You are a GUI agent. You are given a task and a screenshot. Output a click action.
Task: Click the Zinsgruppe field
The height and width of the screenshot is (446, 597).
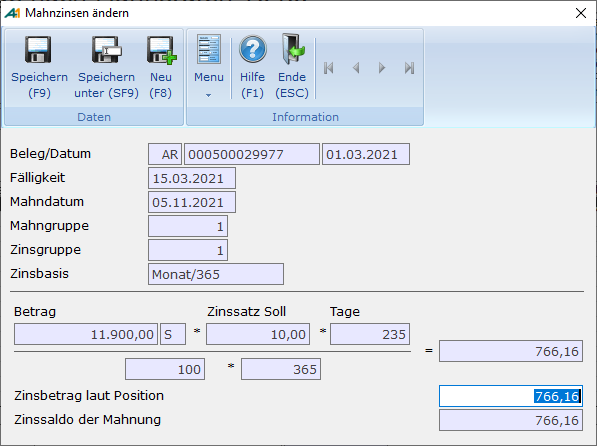click(x=188, y=250)
